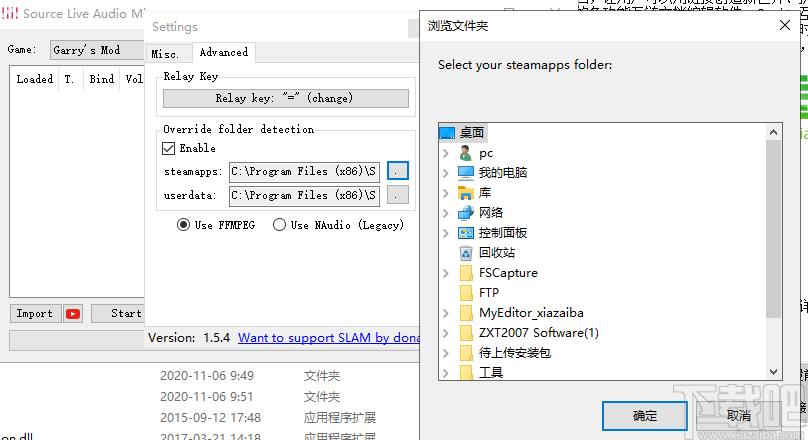Expand the 我的电脑 tree node

pyautogui.click(x=446, y=173)
